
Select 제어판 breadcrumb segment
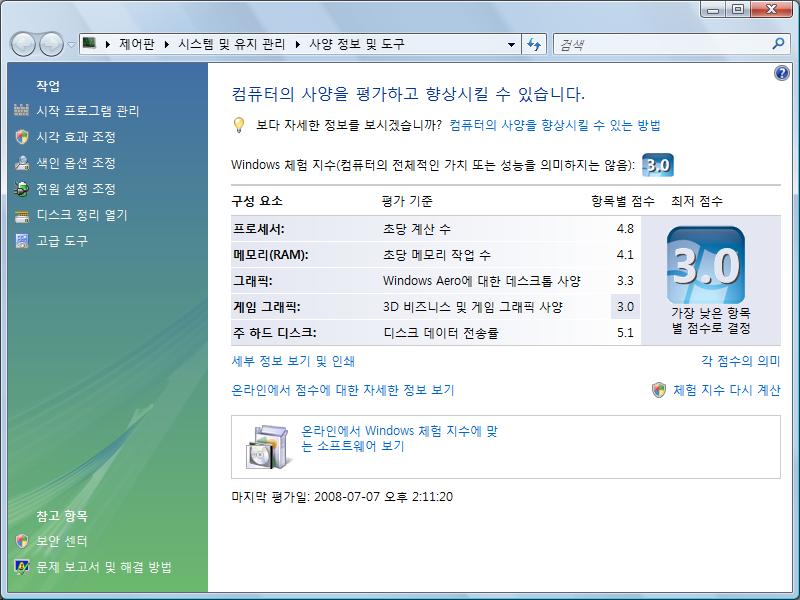tap(137, 44)
